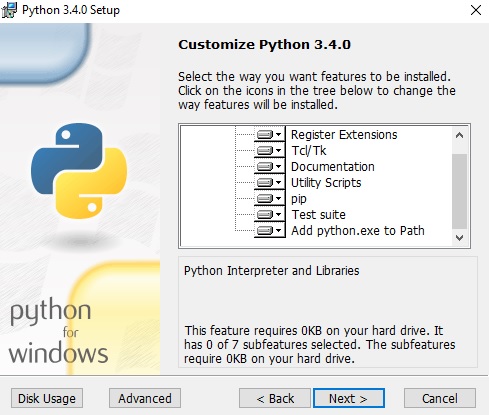Viewport: 489px width, 415px height.
Task: Select the pip label in tree
Action: click(x=299, y=199)
